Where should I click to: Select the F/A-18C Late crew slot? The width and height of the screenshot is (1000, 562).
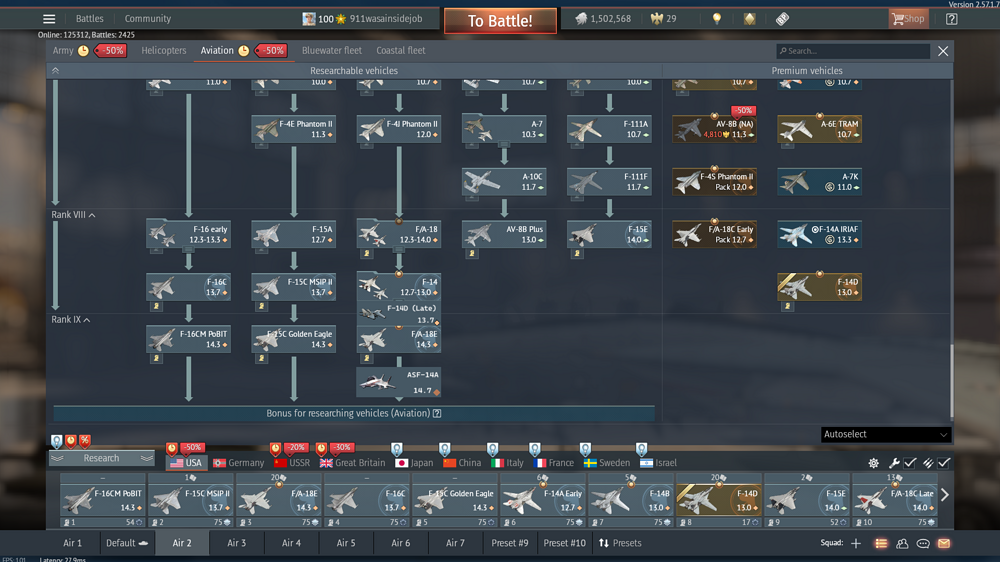895,500
